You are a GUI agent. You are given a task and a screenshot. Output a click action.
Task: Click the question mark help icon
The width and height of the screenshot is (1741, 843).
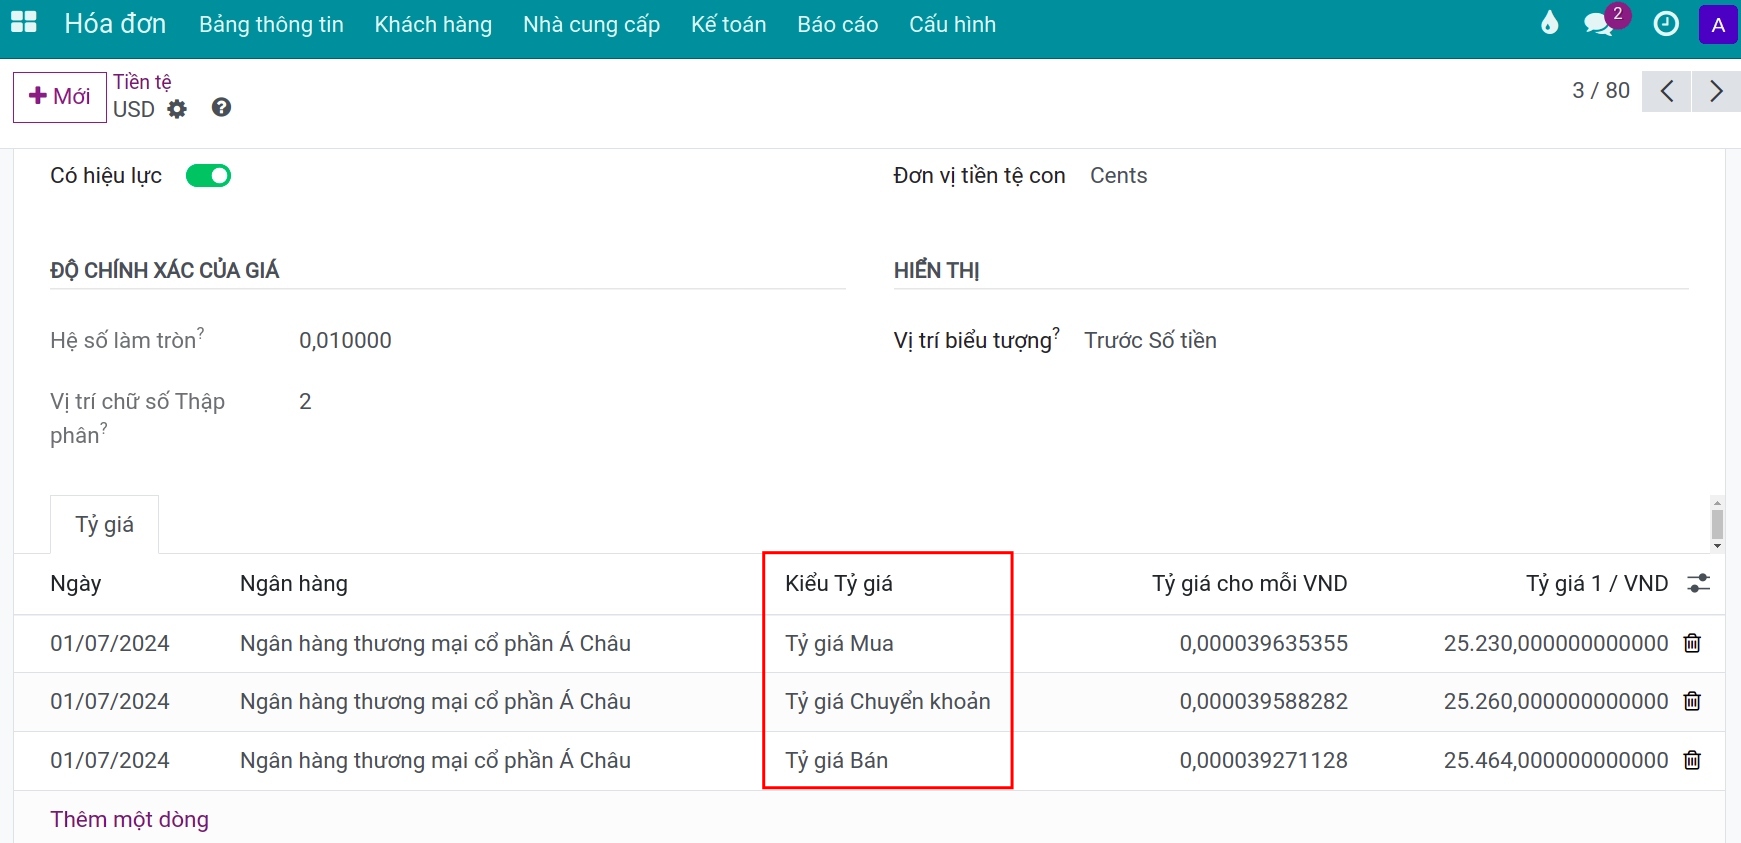(x=221, y=107)
